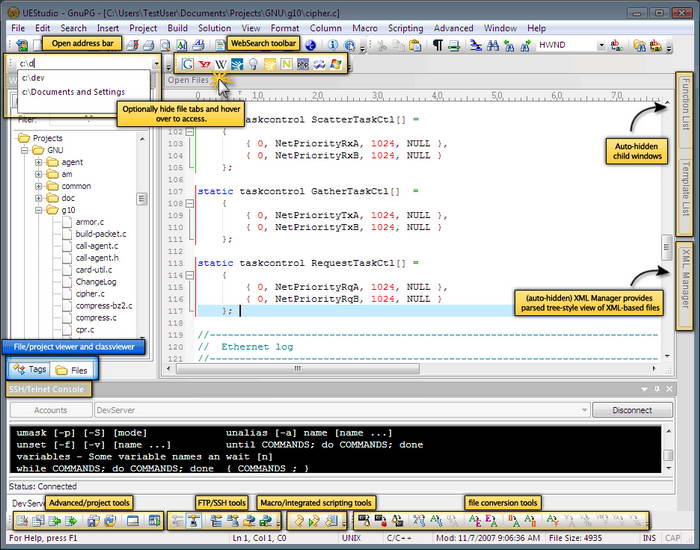
Task: Open the Scripting menu
Action: click(405, 28)
